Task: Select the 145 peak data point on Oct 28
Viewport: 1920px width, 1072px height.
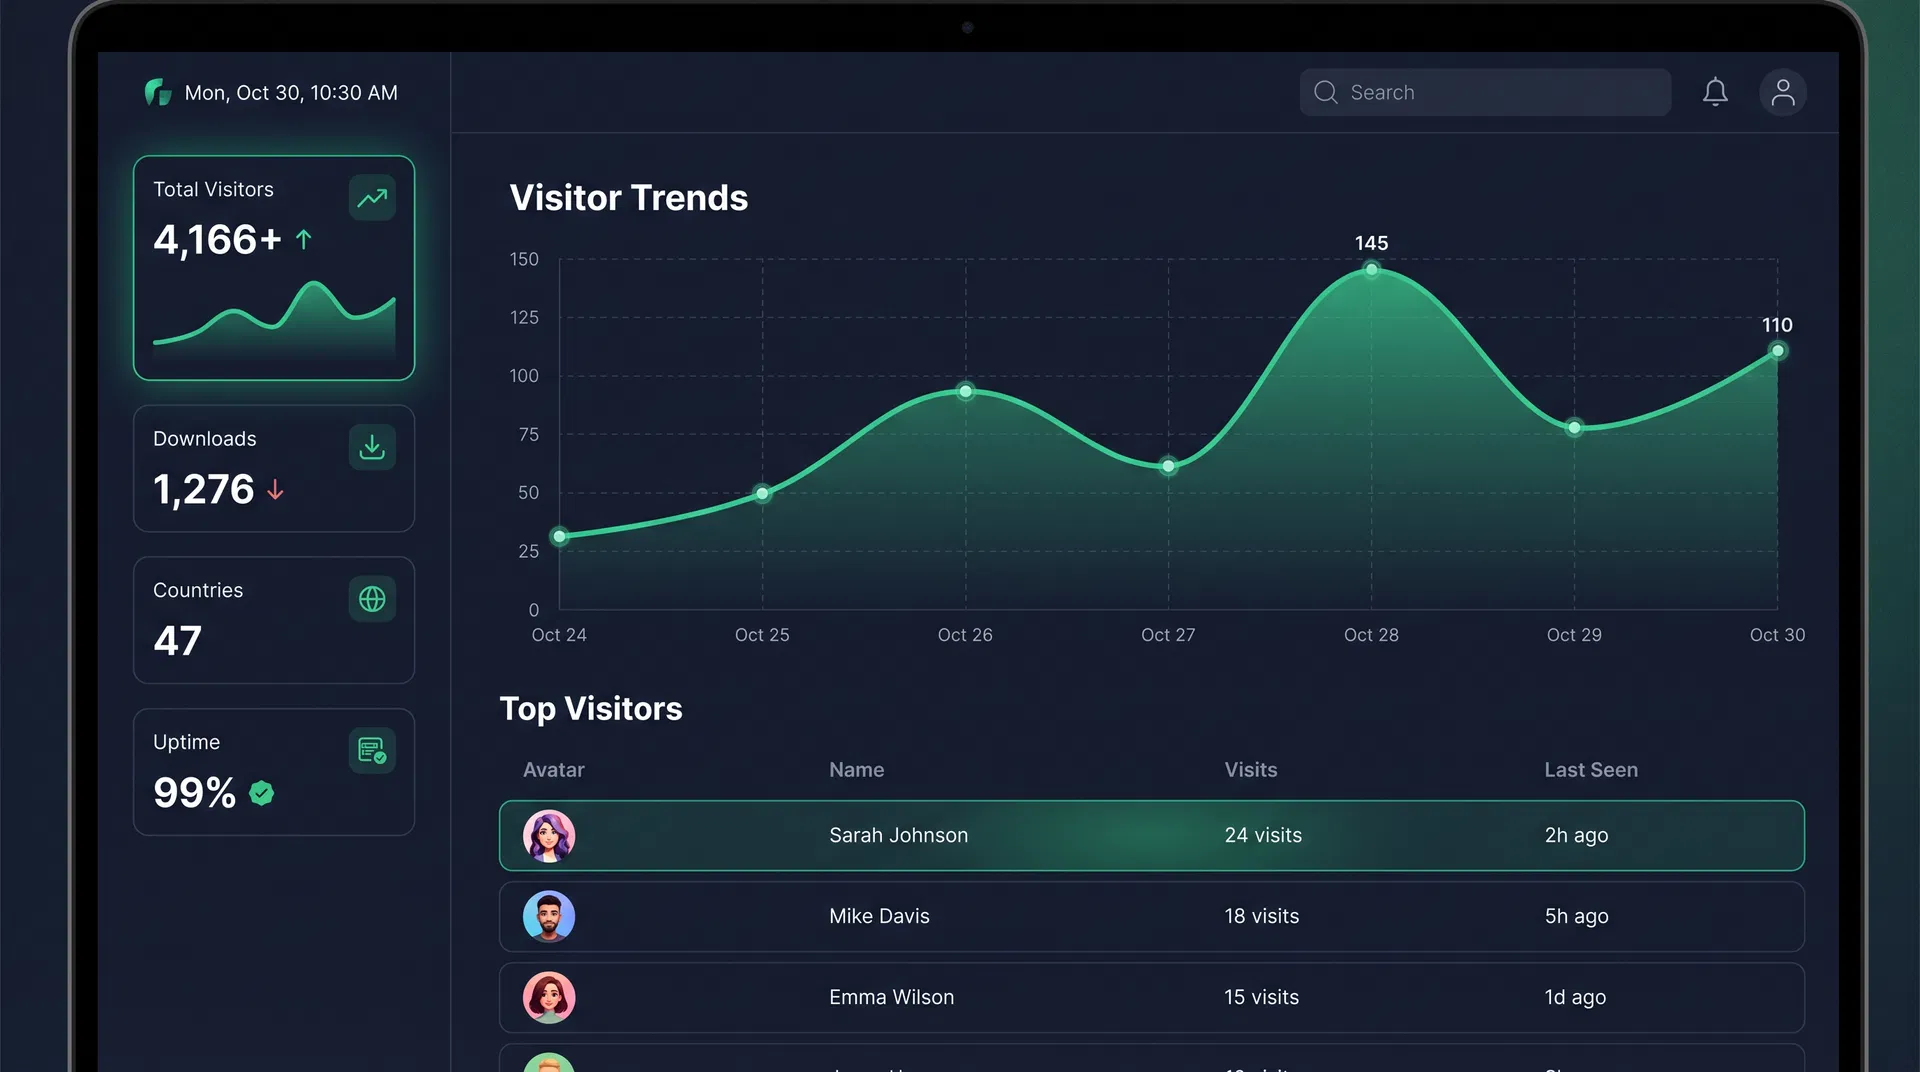Action: pos(1371,268)
